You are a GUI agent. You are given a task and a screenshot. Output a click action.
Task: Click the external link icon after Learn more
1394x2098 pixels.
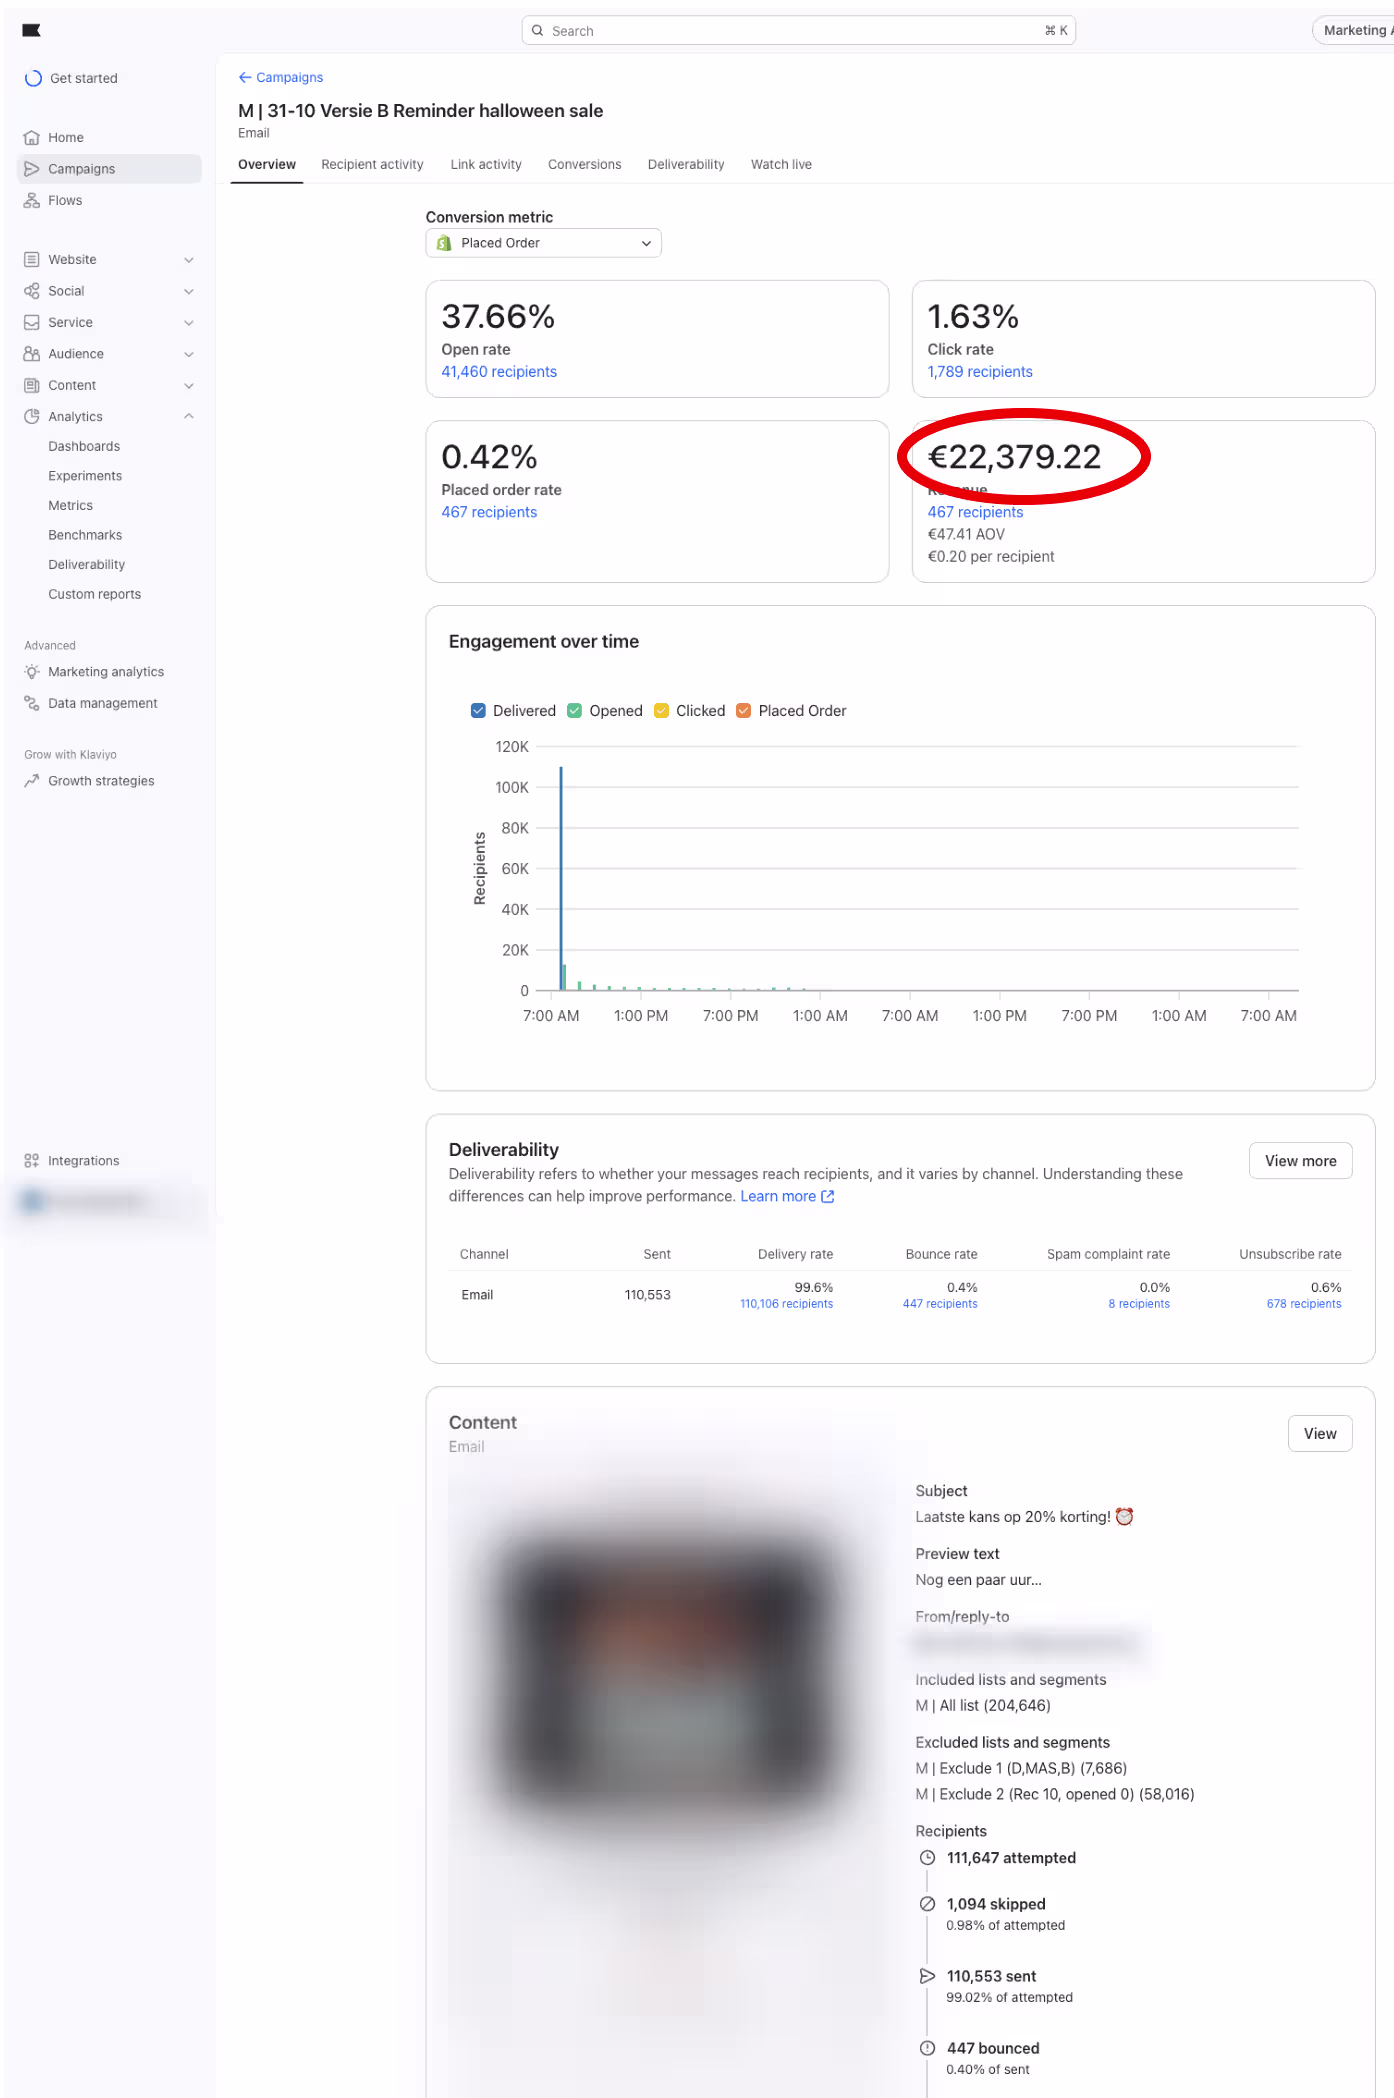(828, 1197)
